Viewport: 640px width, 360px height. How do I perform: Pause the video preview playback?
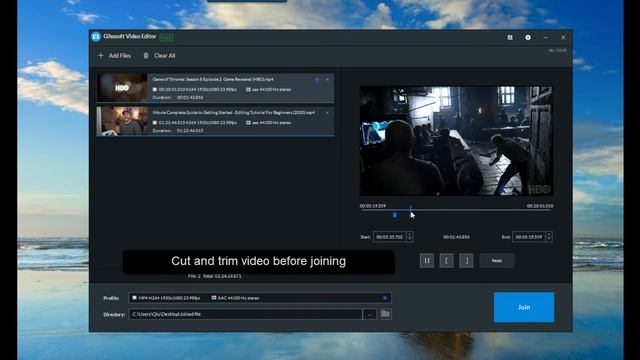coord(427,260)
